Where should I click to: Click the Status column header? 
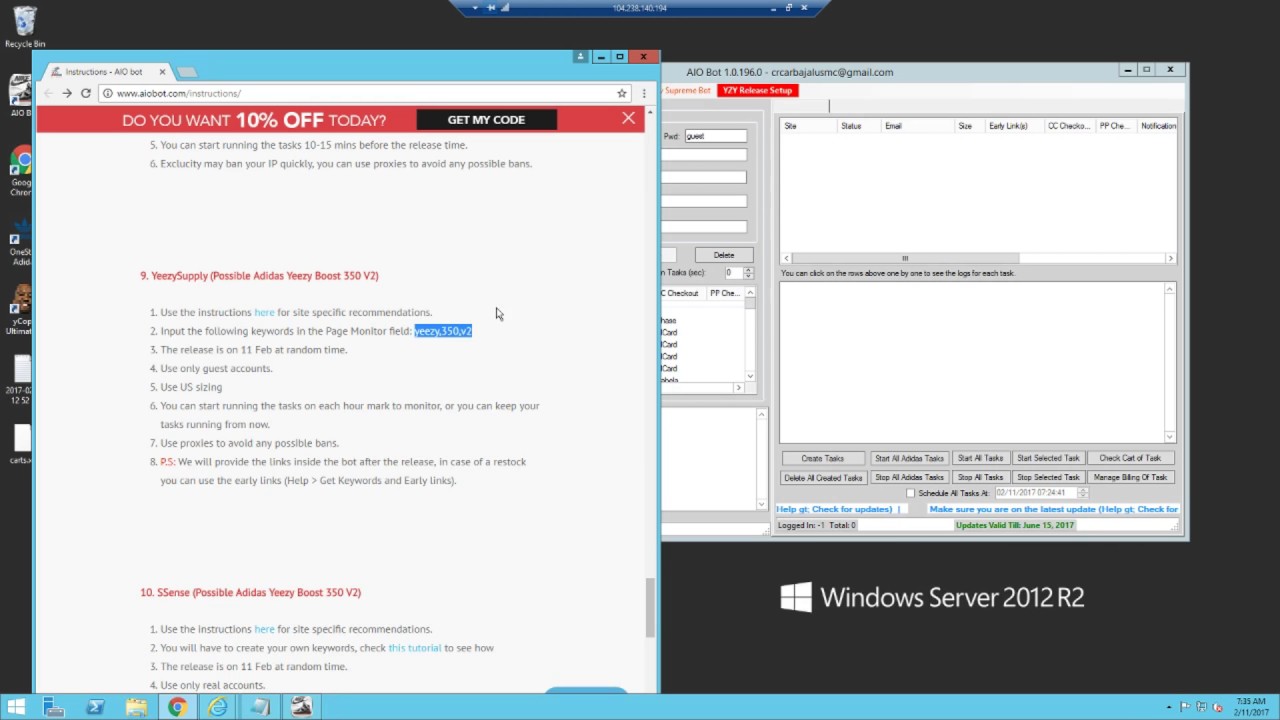point(859,126)
